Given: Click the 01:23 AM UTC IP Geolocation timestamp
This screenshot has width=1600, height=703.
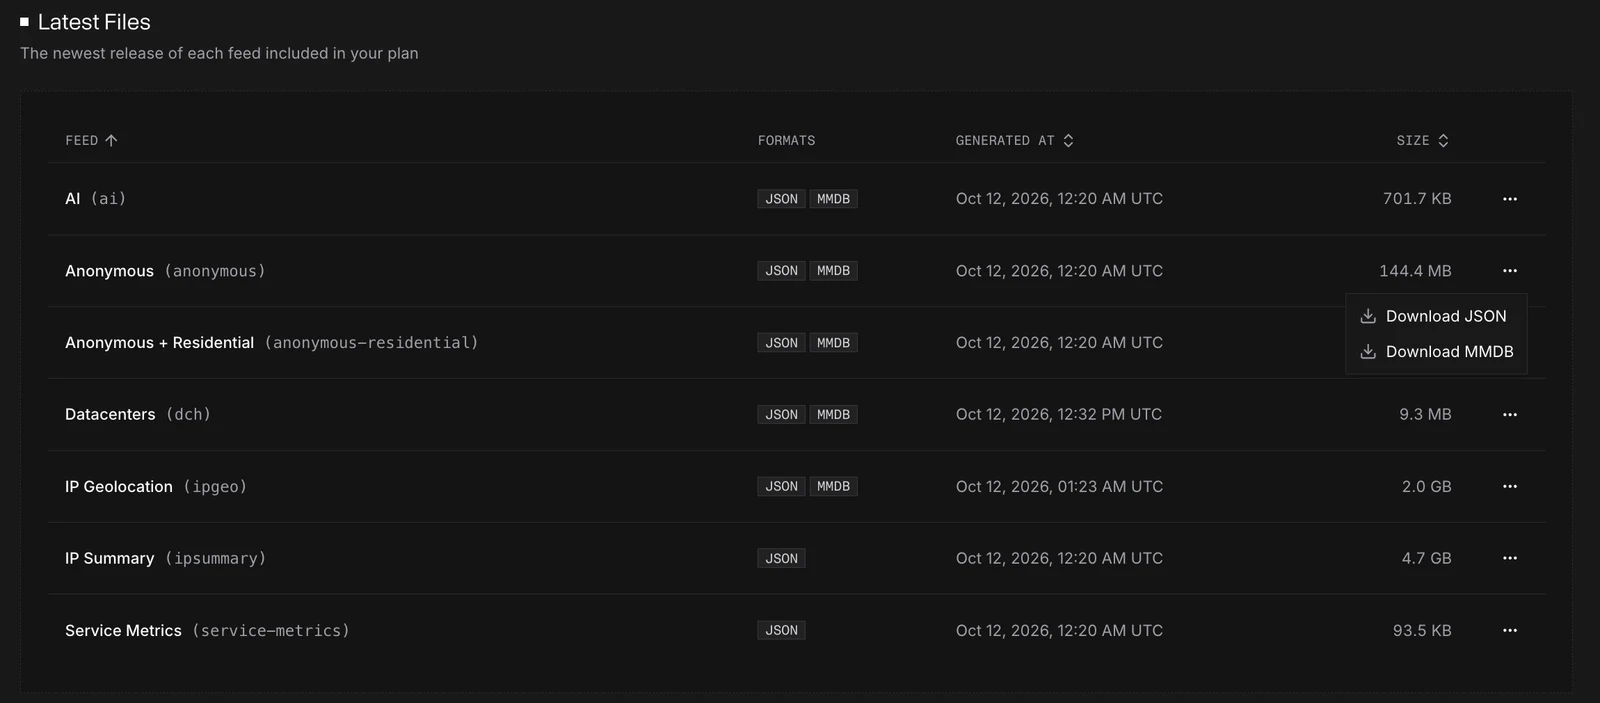Looking at the screenshot, I should click(x=1059, y=487).
